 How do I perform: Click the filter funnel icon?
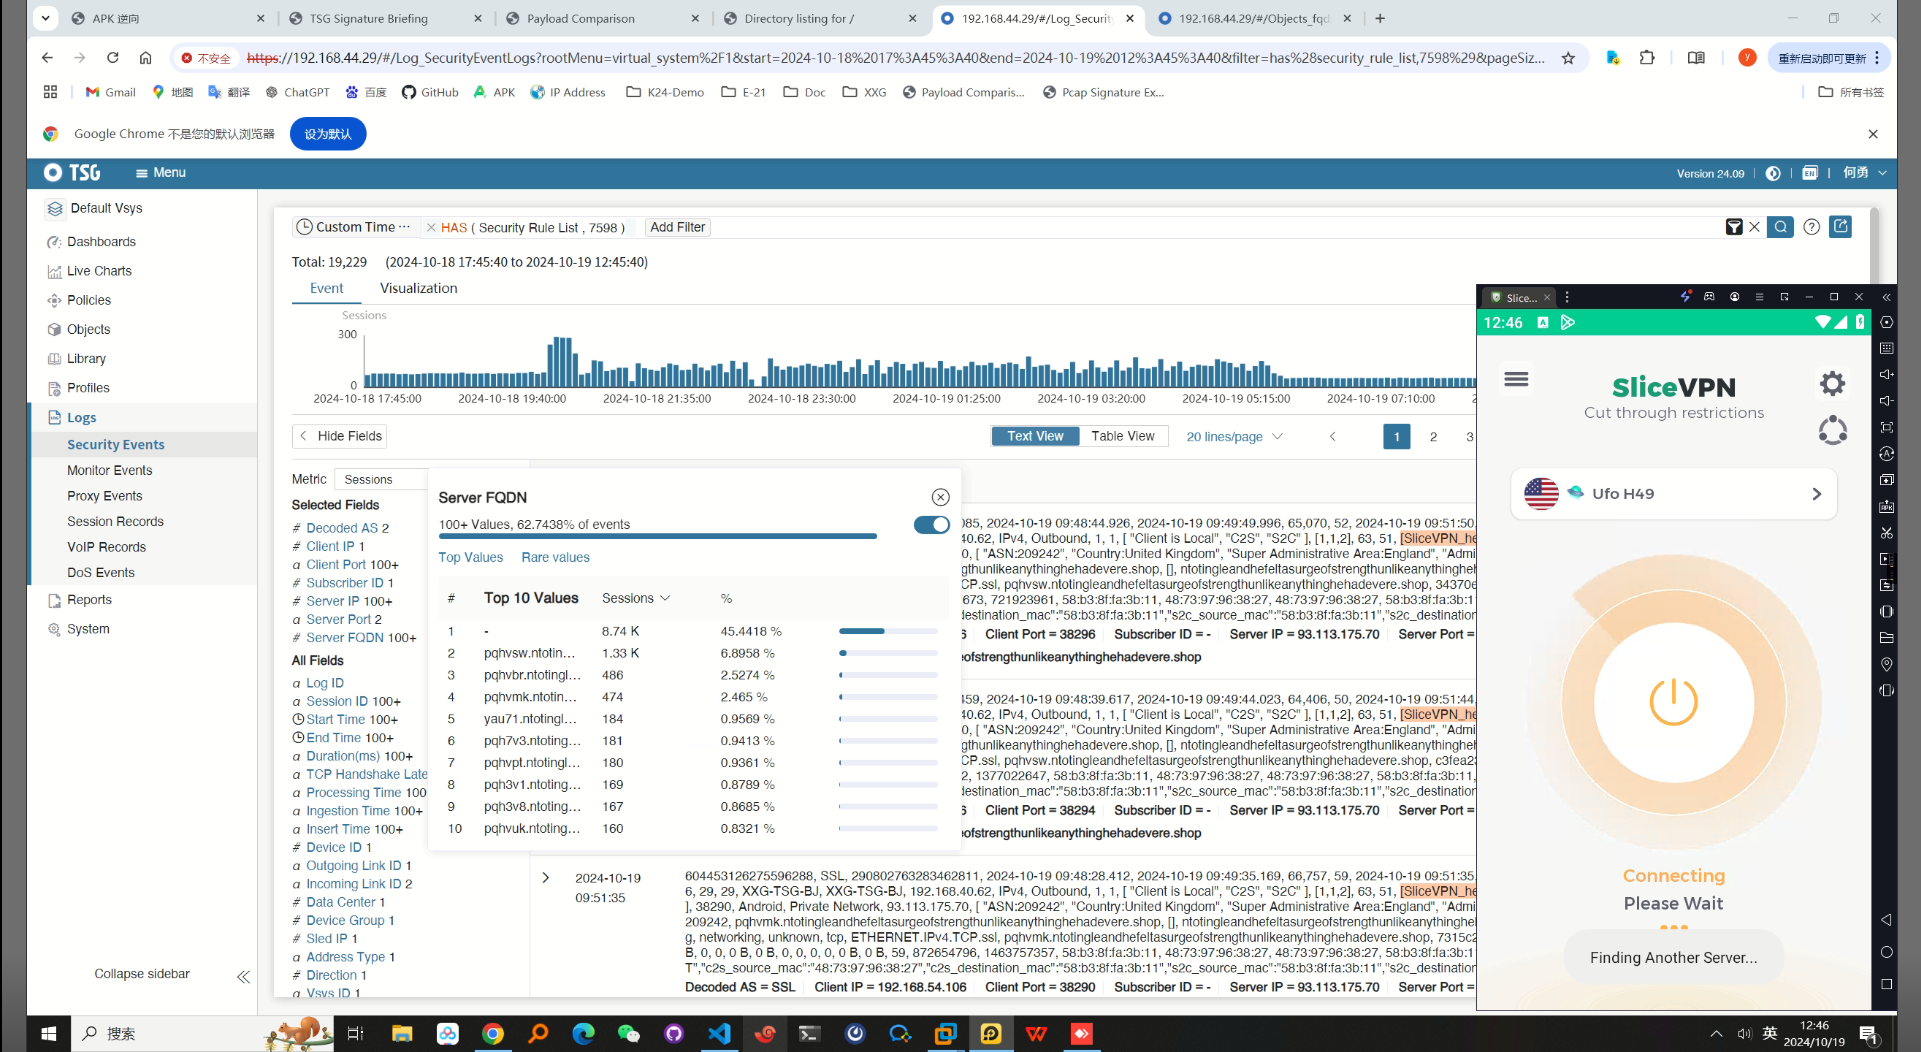point(1734,227)
